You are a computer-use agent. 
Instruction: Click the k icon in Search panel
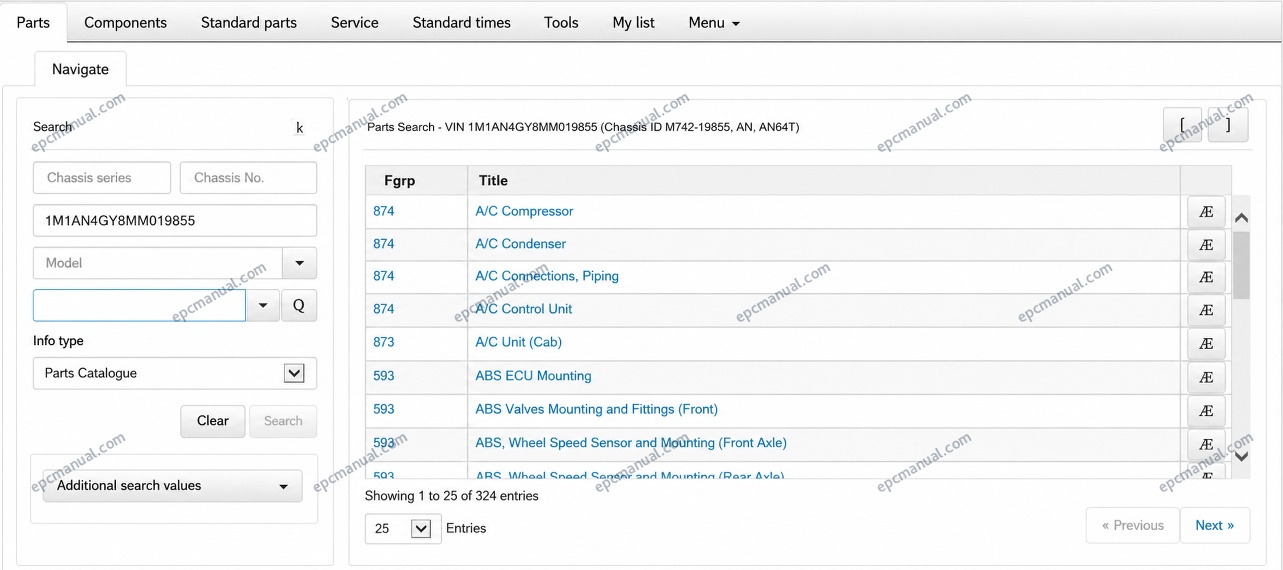299,128
